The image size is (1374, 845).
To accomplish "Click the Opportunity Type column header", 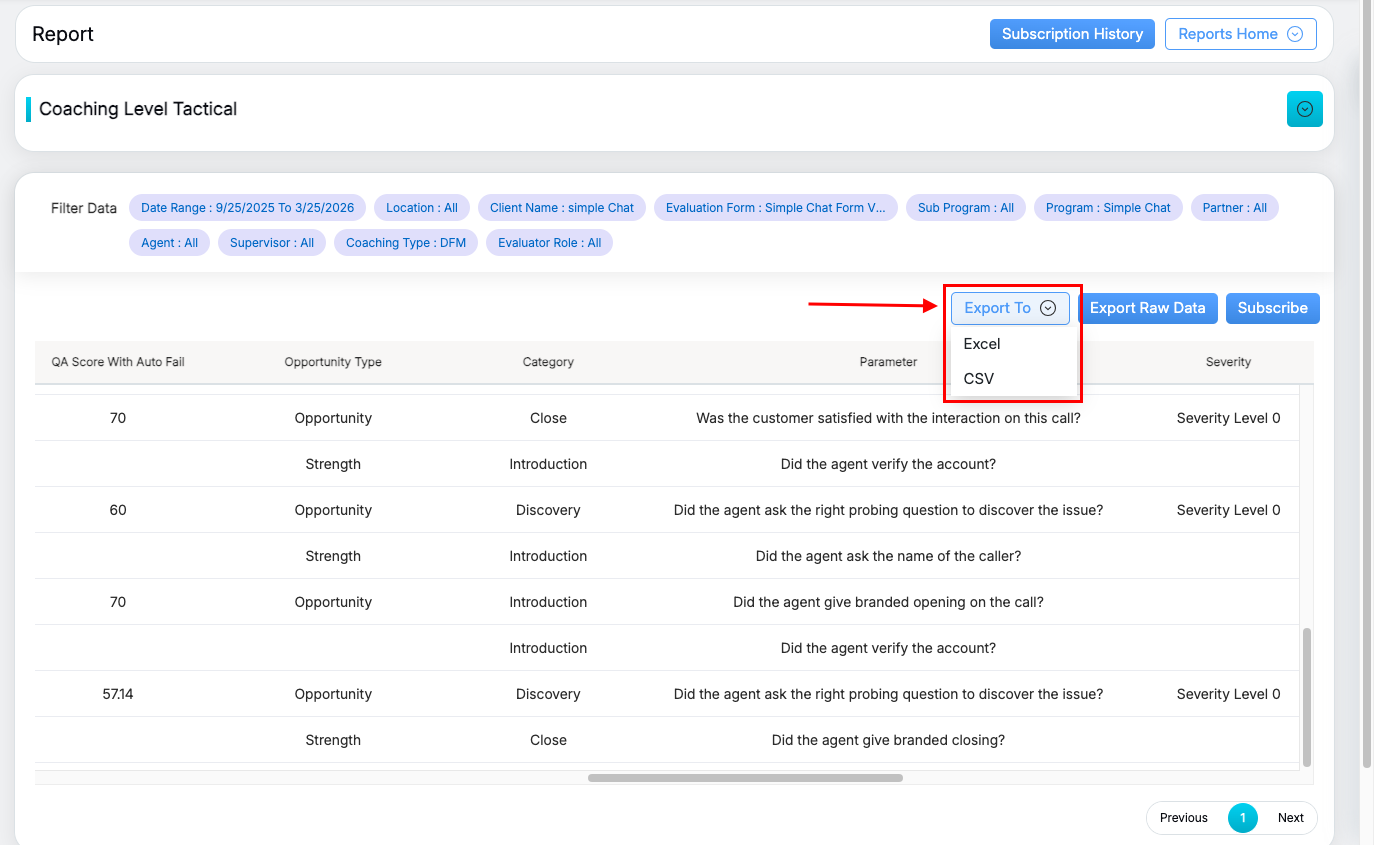I will 333,362.
